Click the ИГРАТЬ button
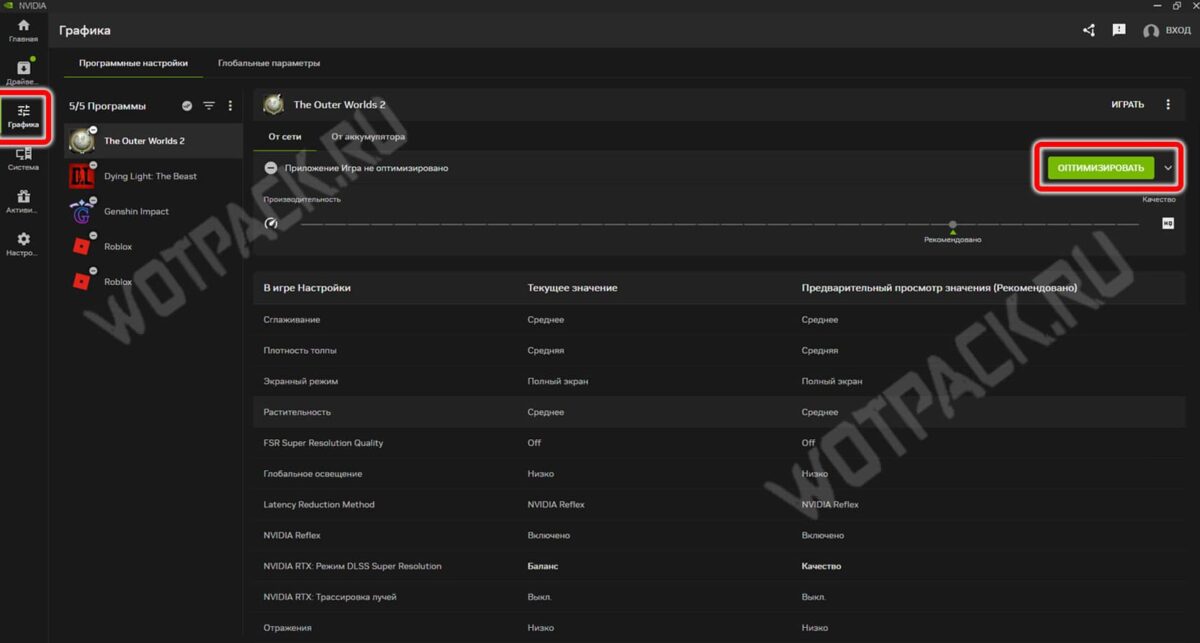 coord(1127,105)
